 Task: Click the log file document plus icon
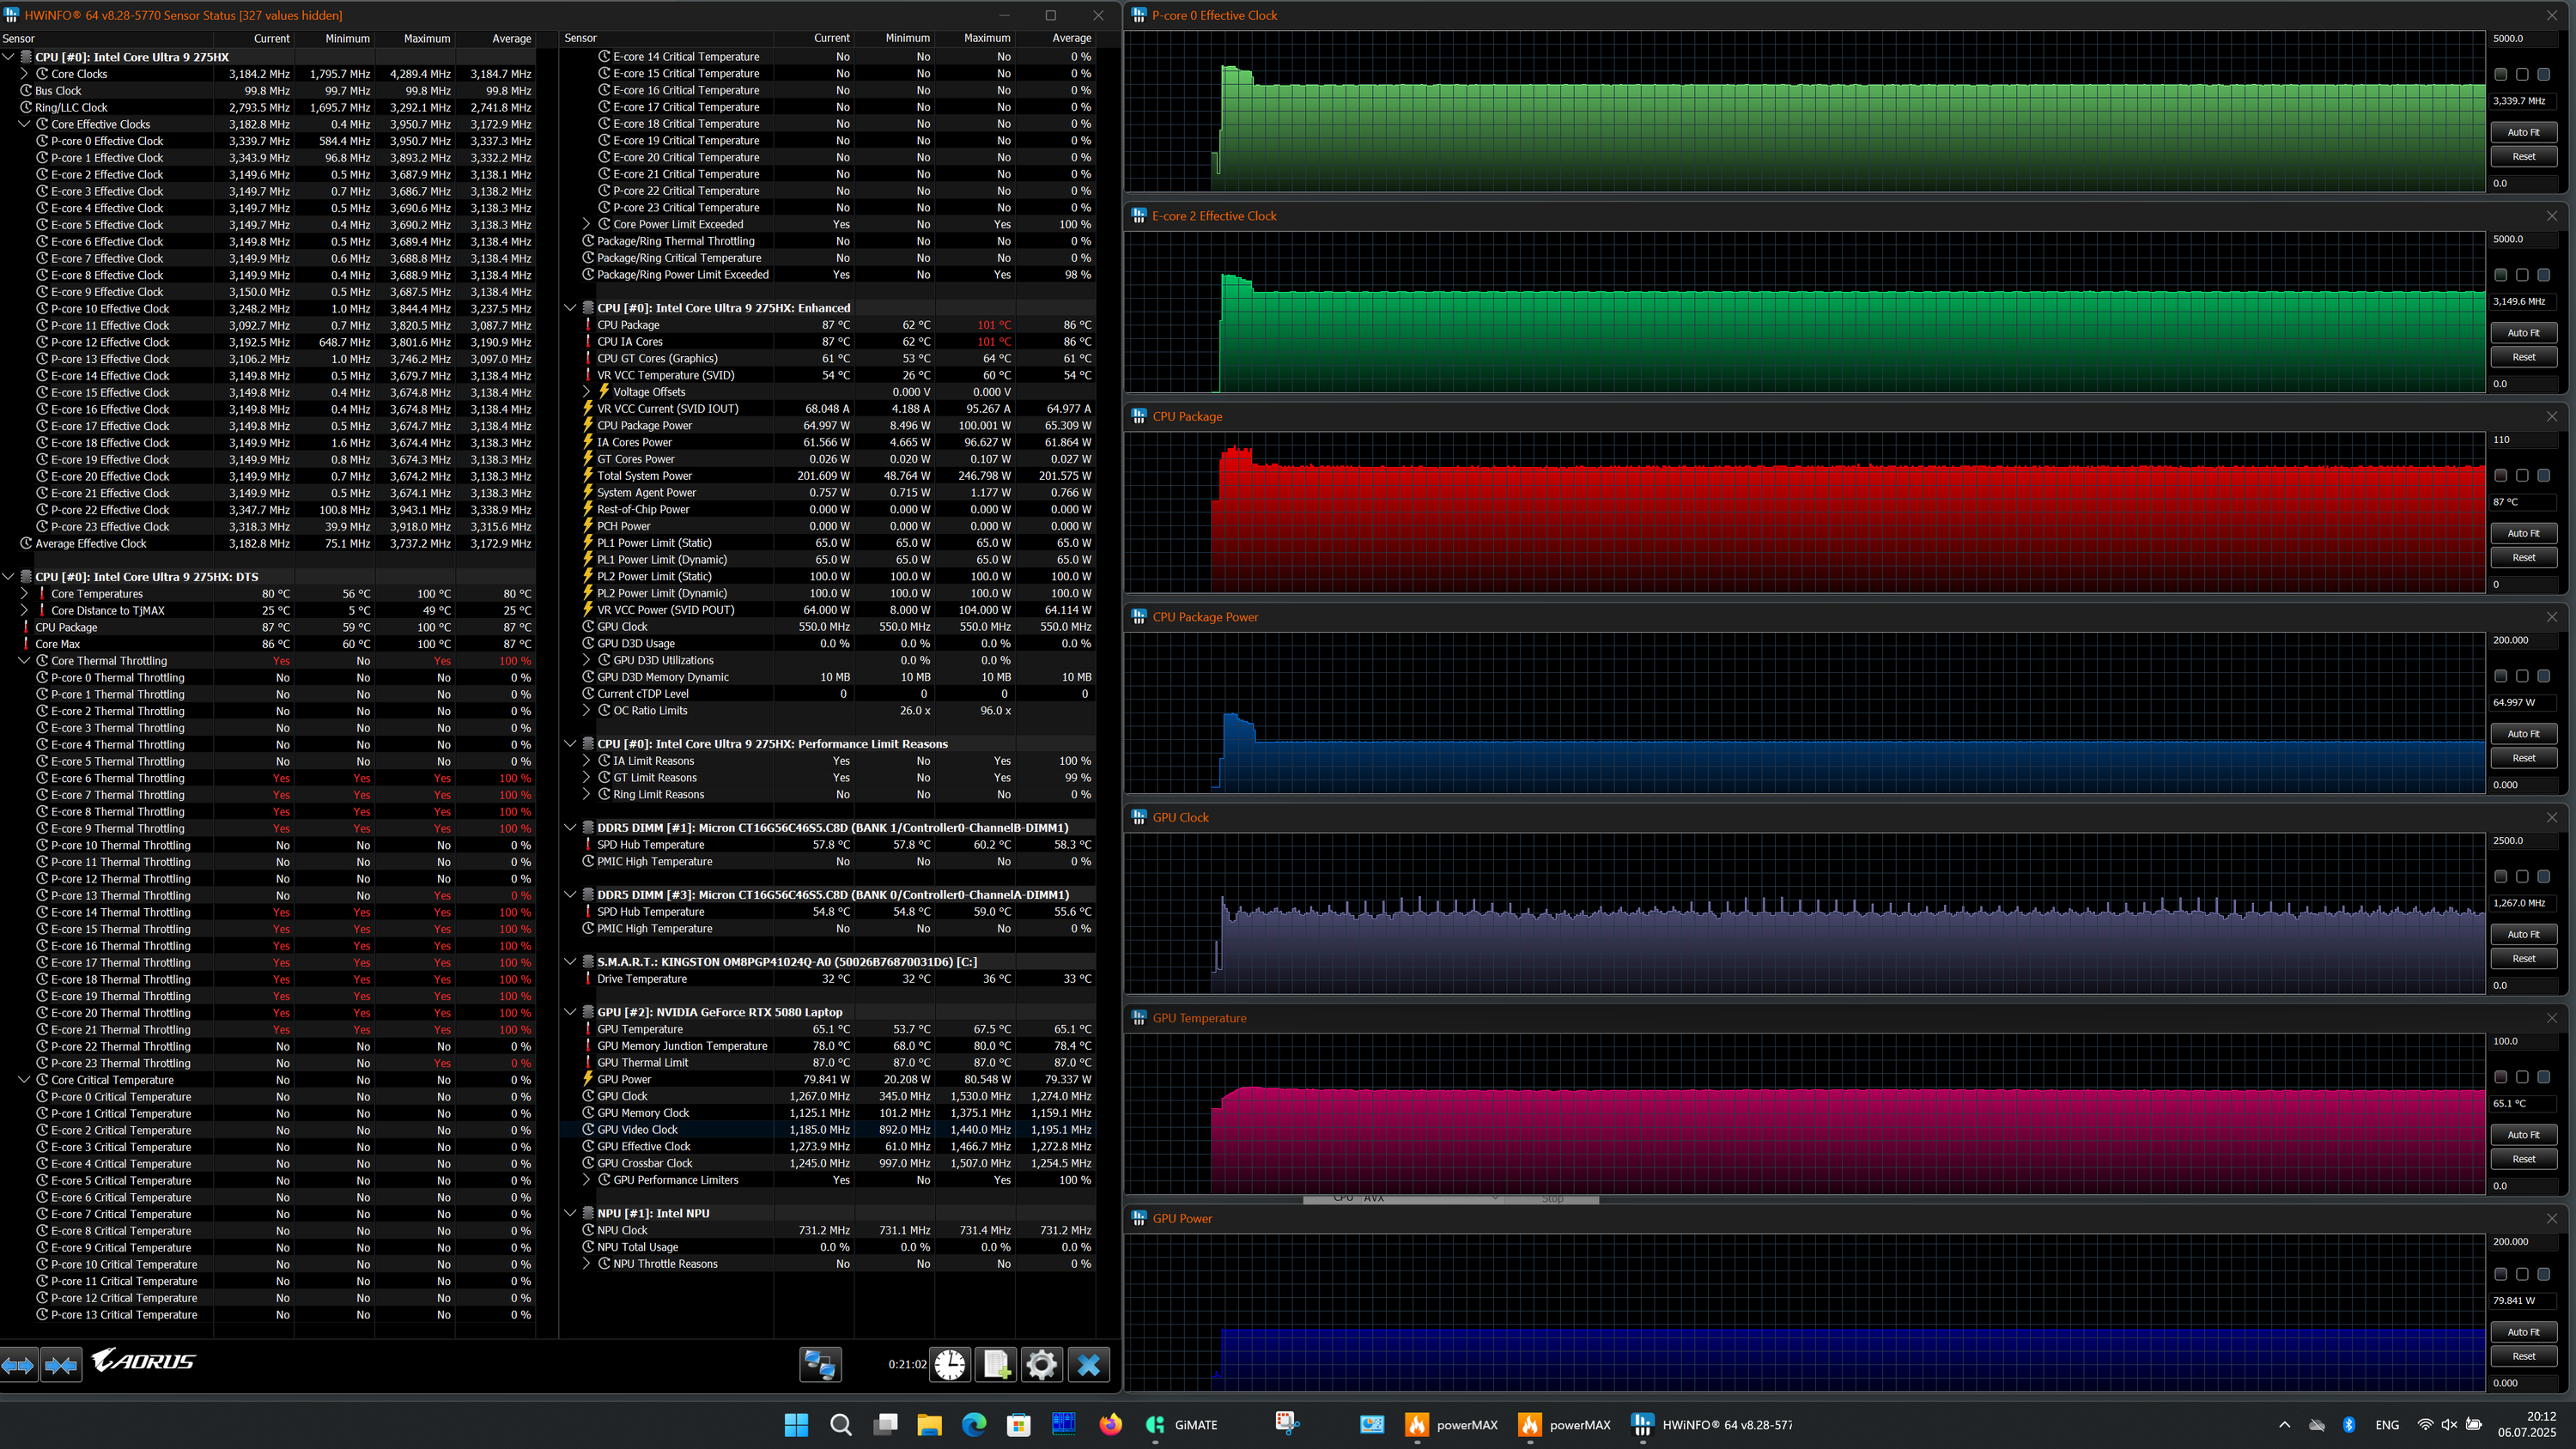point(996,1364)
